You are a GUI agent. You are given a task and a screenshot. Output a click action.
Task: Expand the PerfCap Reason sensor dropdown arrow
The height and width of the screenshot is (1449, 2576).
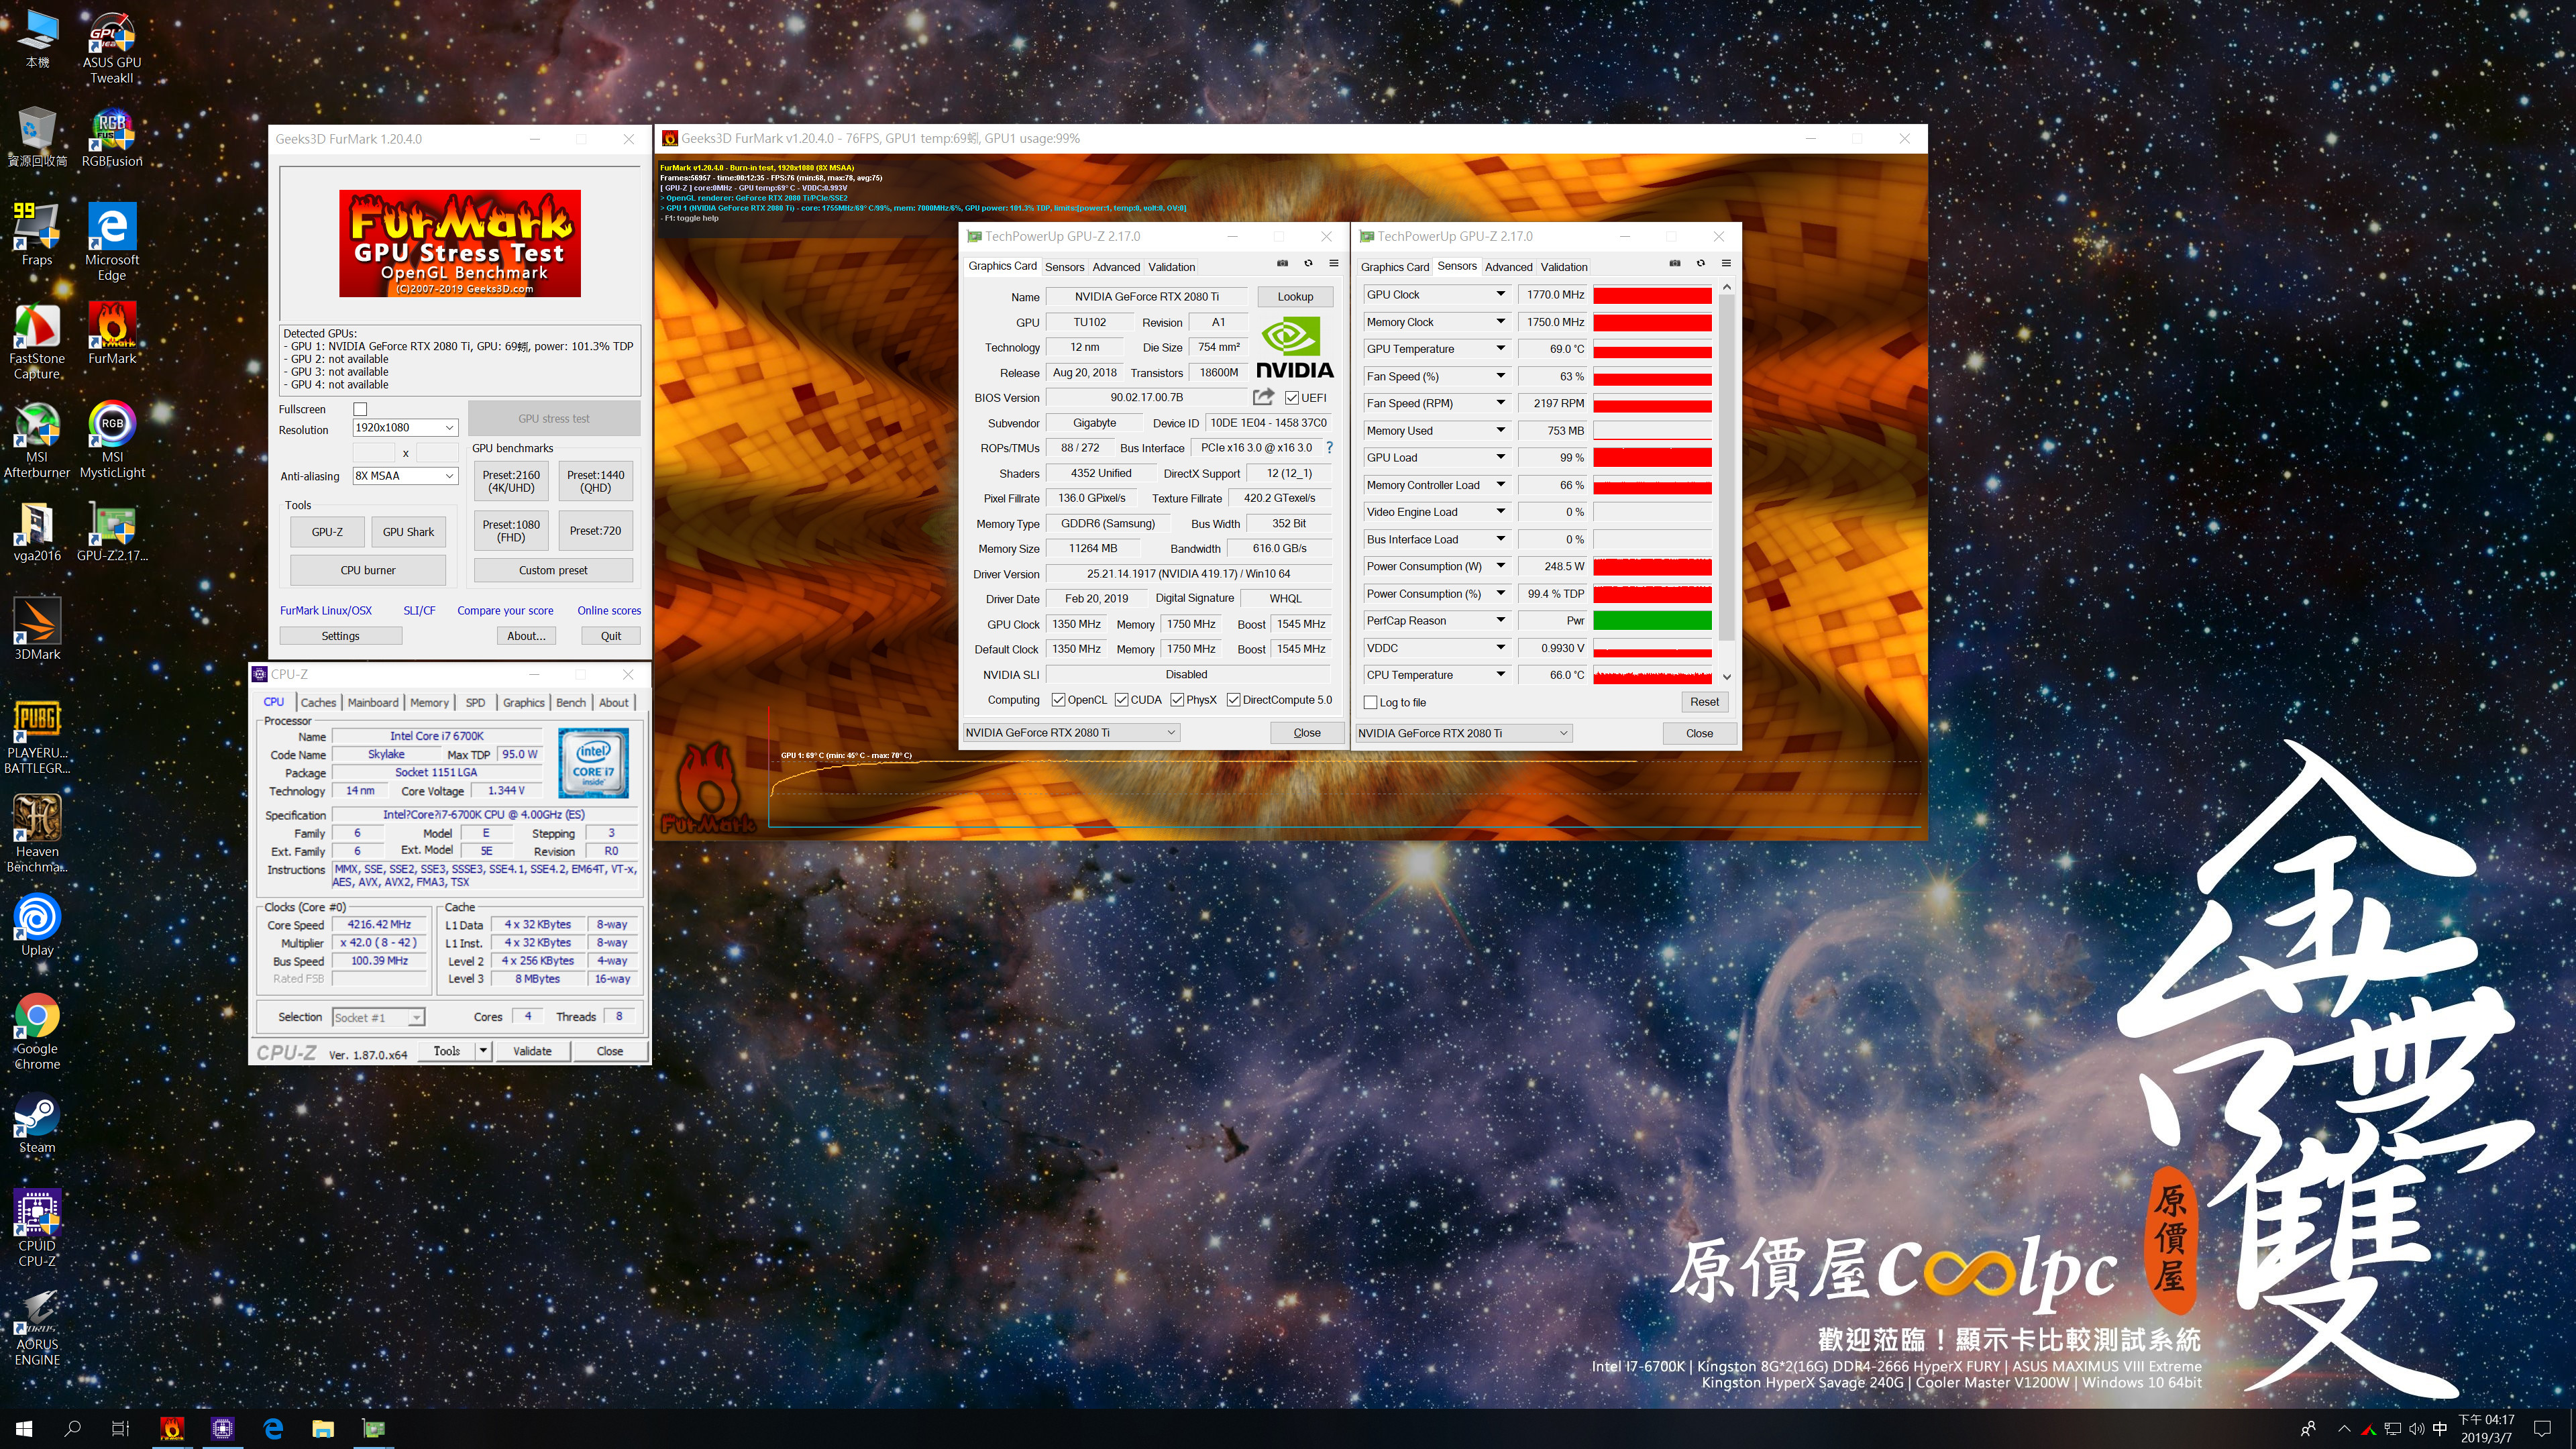point(1500,620)
